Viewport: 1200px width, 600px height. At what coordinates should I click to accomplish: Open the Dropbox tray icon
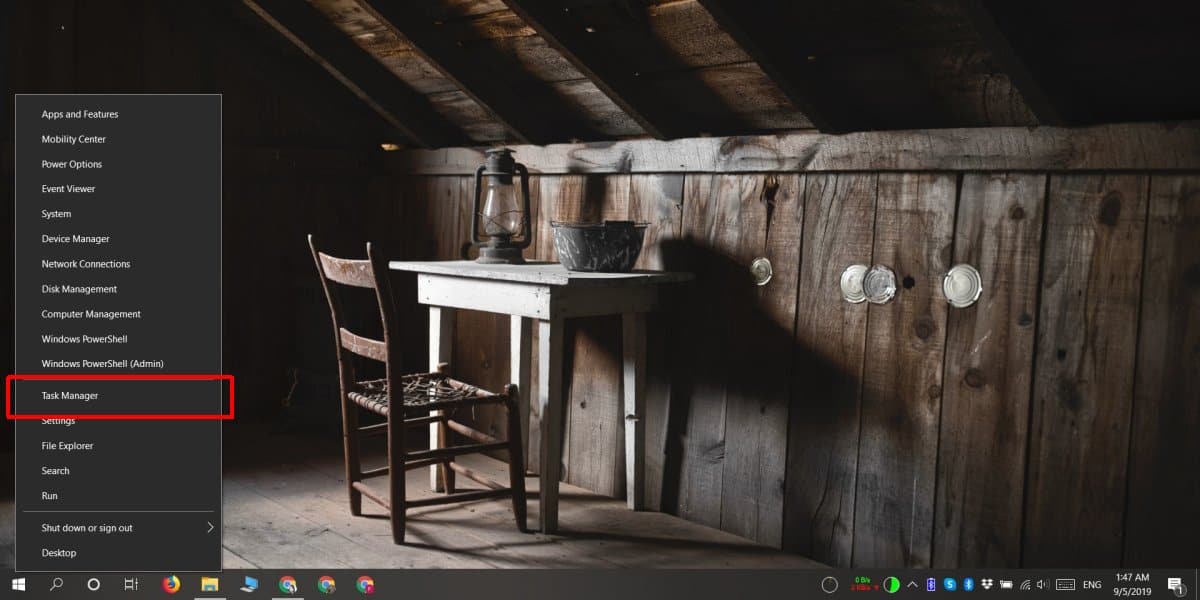click(x=987, y=584)
